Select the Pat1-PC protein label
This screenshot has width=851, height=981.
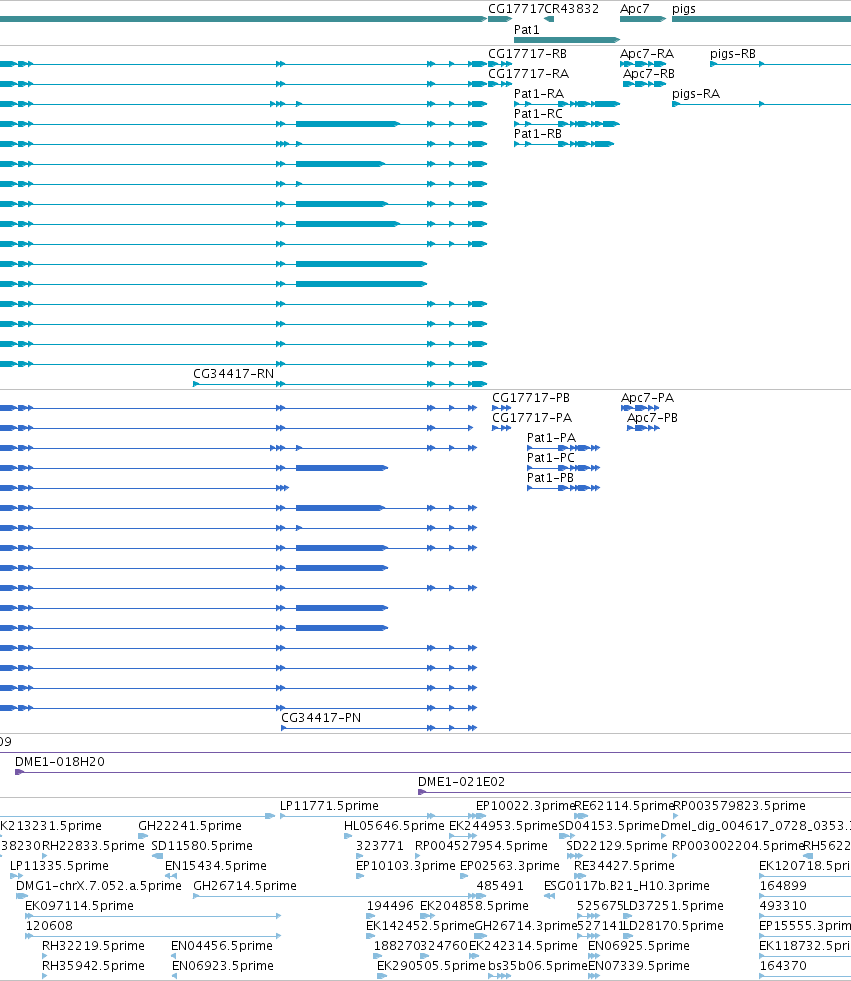[x=551, y=458]
